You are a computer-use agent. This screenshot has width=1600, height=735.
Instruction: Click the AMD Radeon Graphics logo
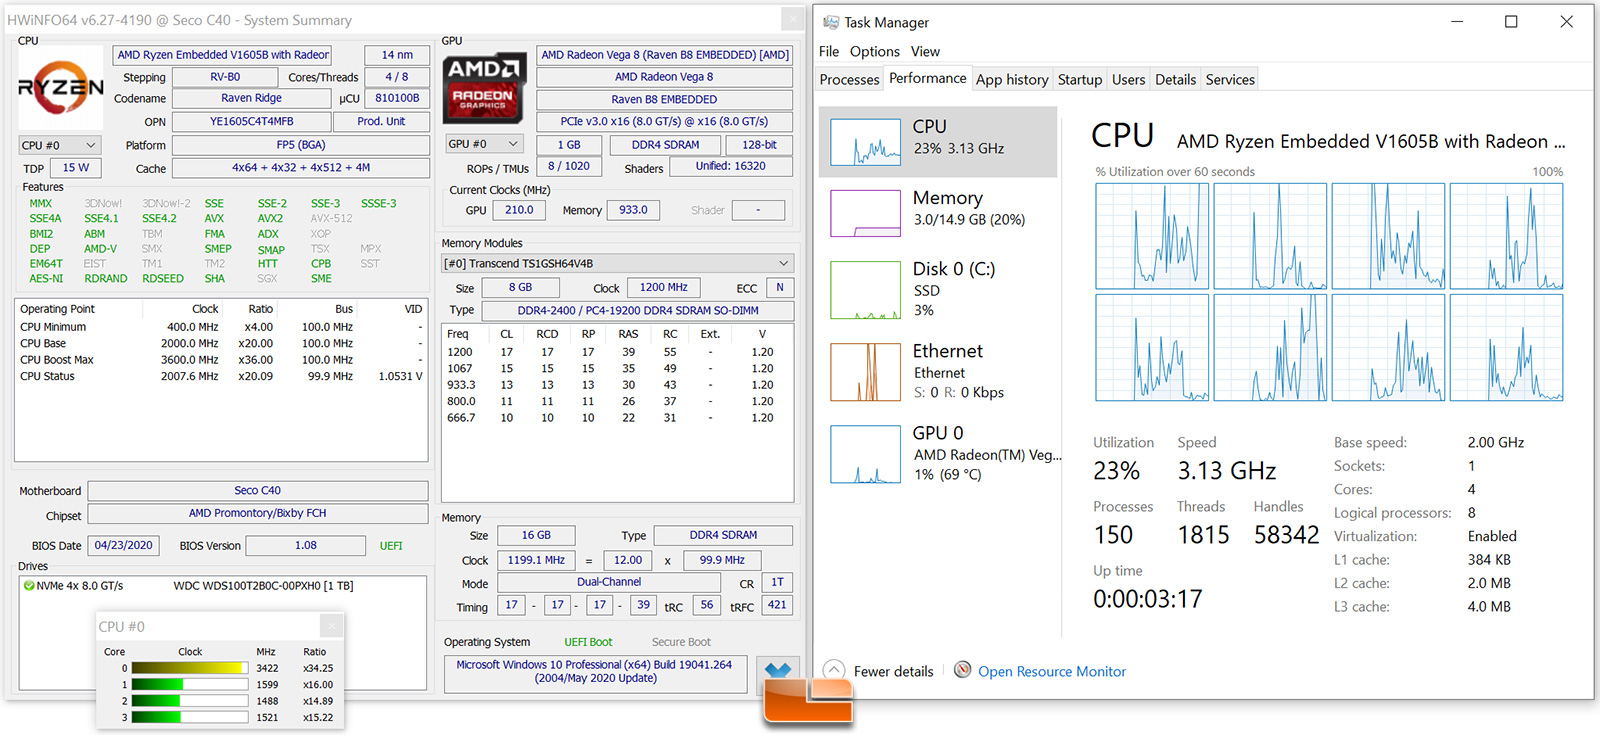coord(484,88)
